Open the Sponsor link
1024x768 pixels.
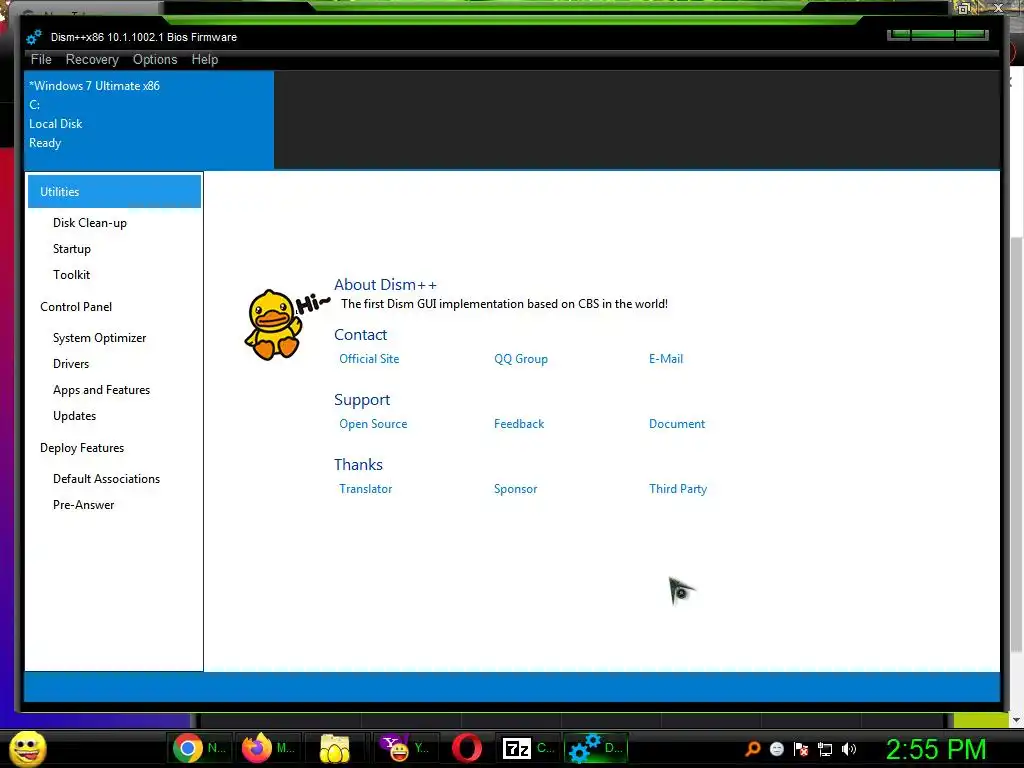(515, 488)
